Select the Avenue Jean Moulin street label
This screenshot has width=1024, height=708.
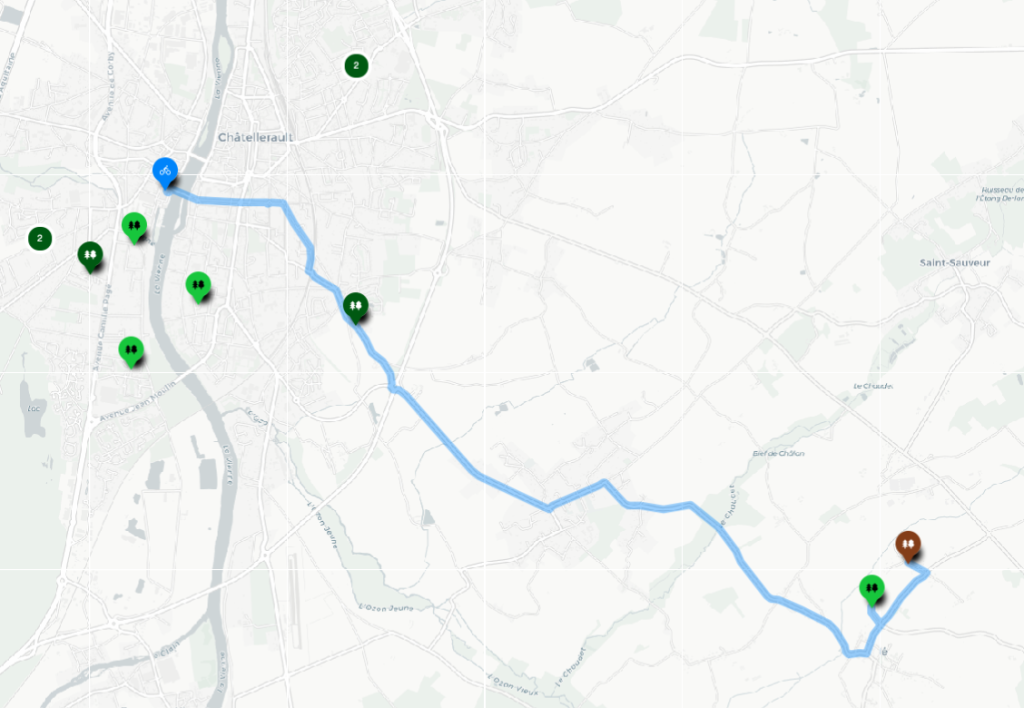138,400
